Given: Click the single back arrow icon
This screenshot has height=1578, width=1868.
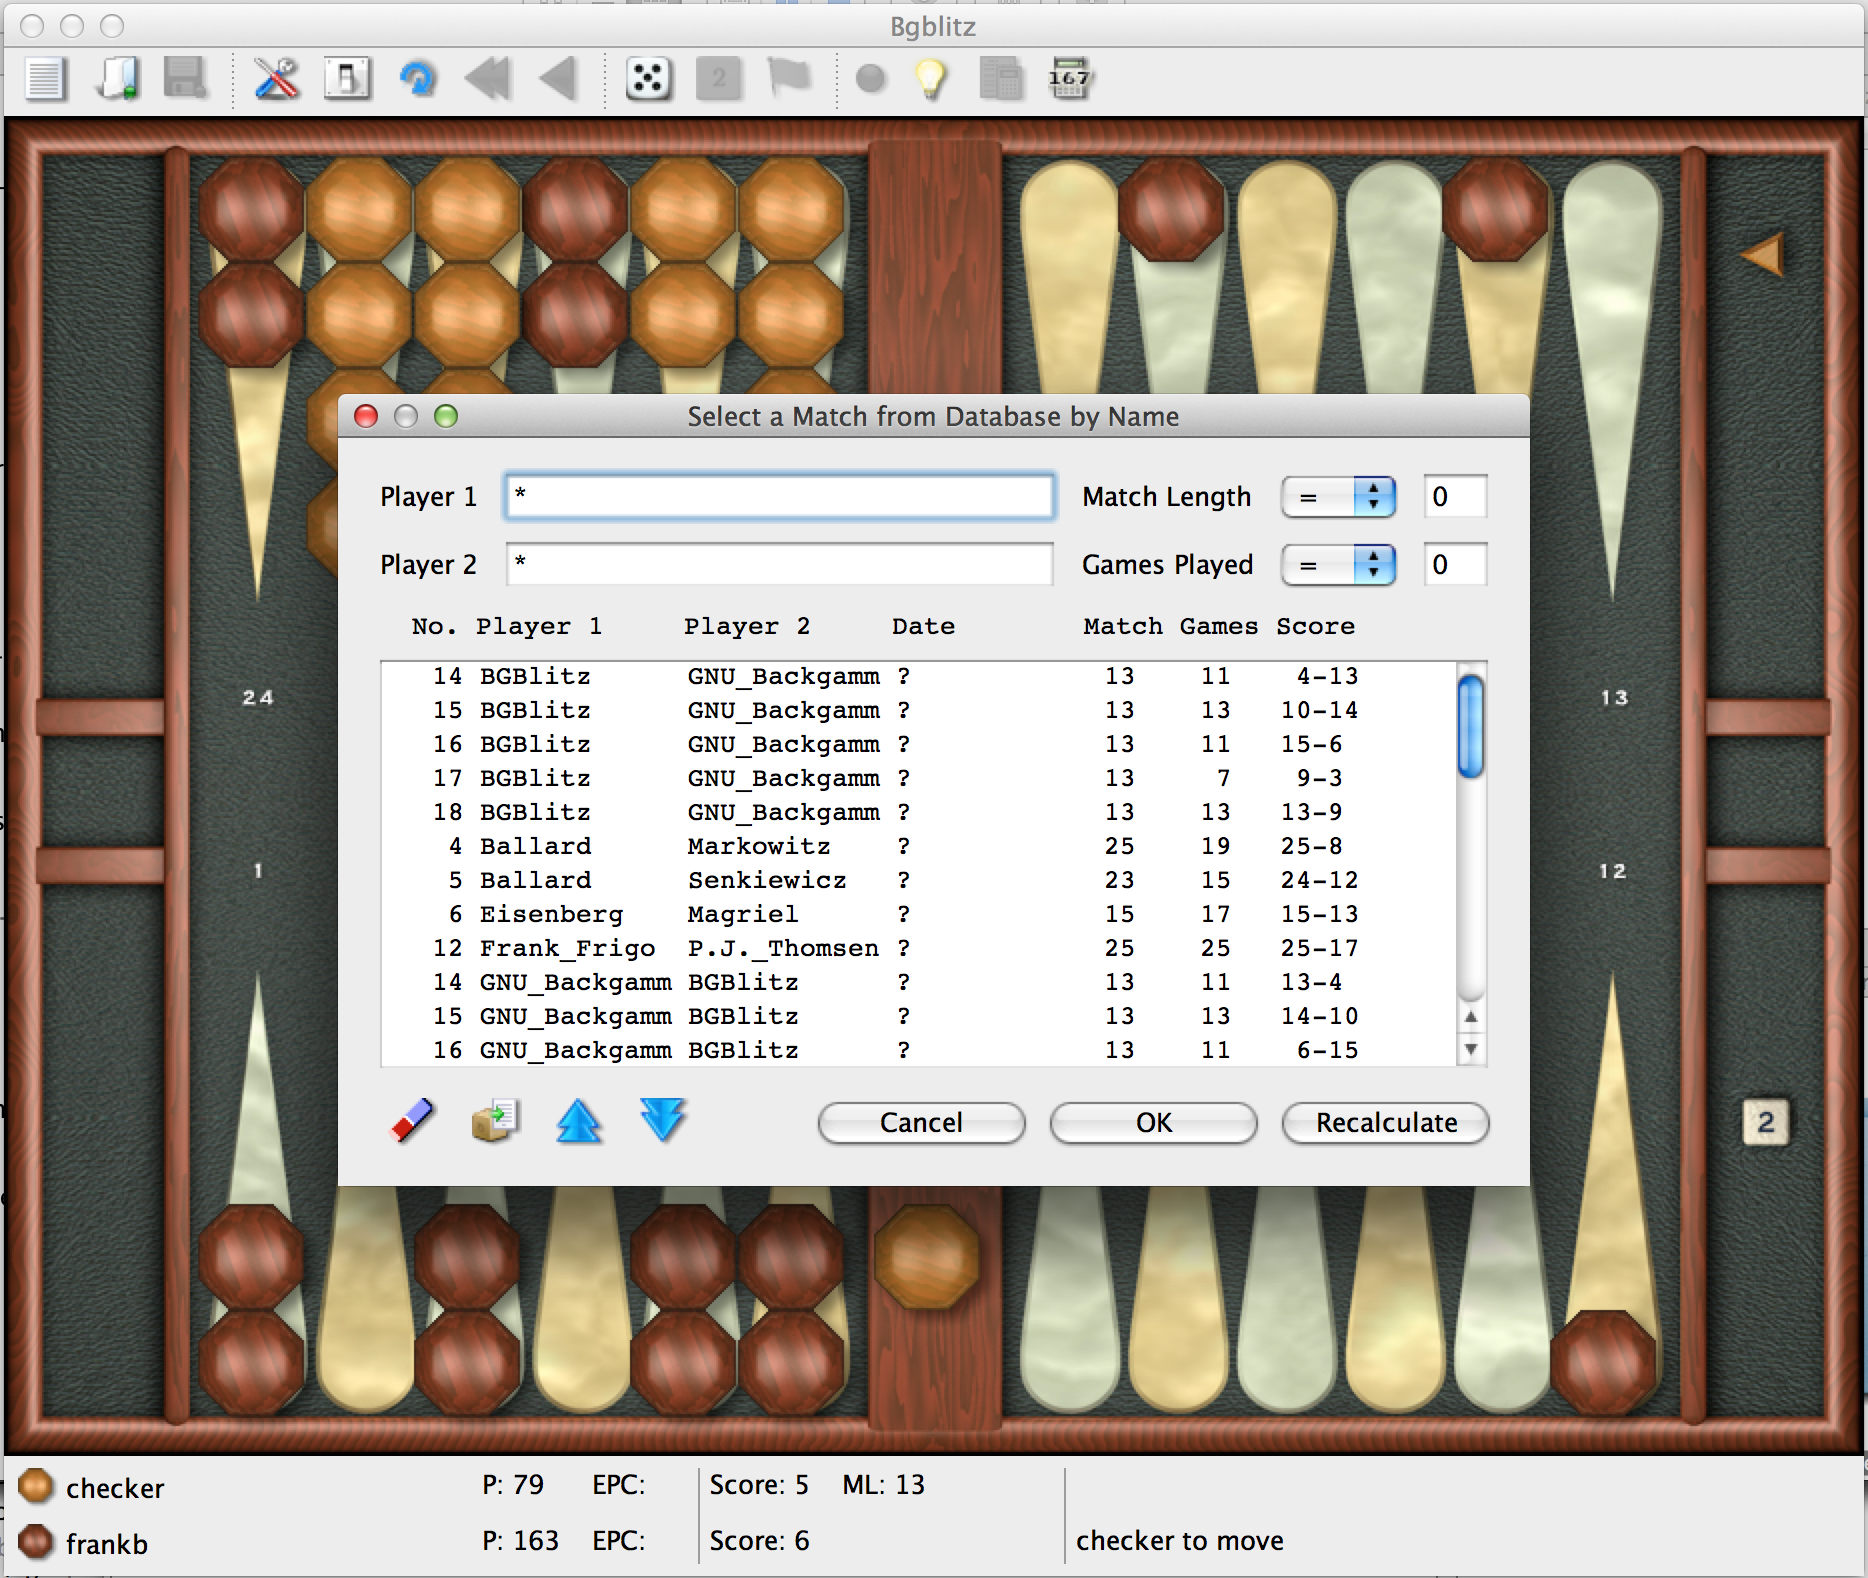Looking at the screenshot, I should [x=559, y=79].
